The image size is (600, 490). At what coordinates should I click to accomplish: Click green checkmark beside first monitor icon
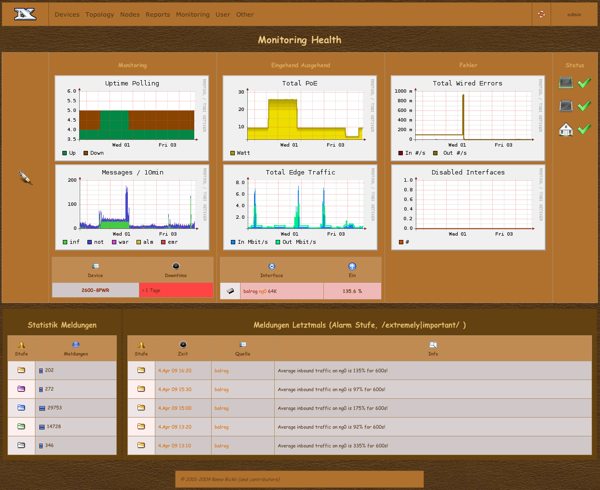584,83
